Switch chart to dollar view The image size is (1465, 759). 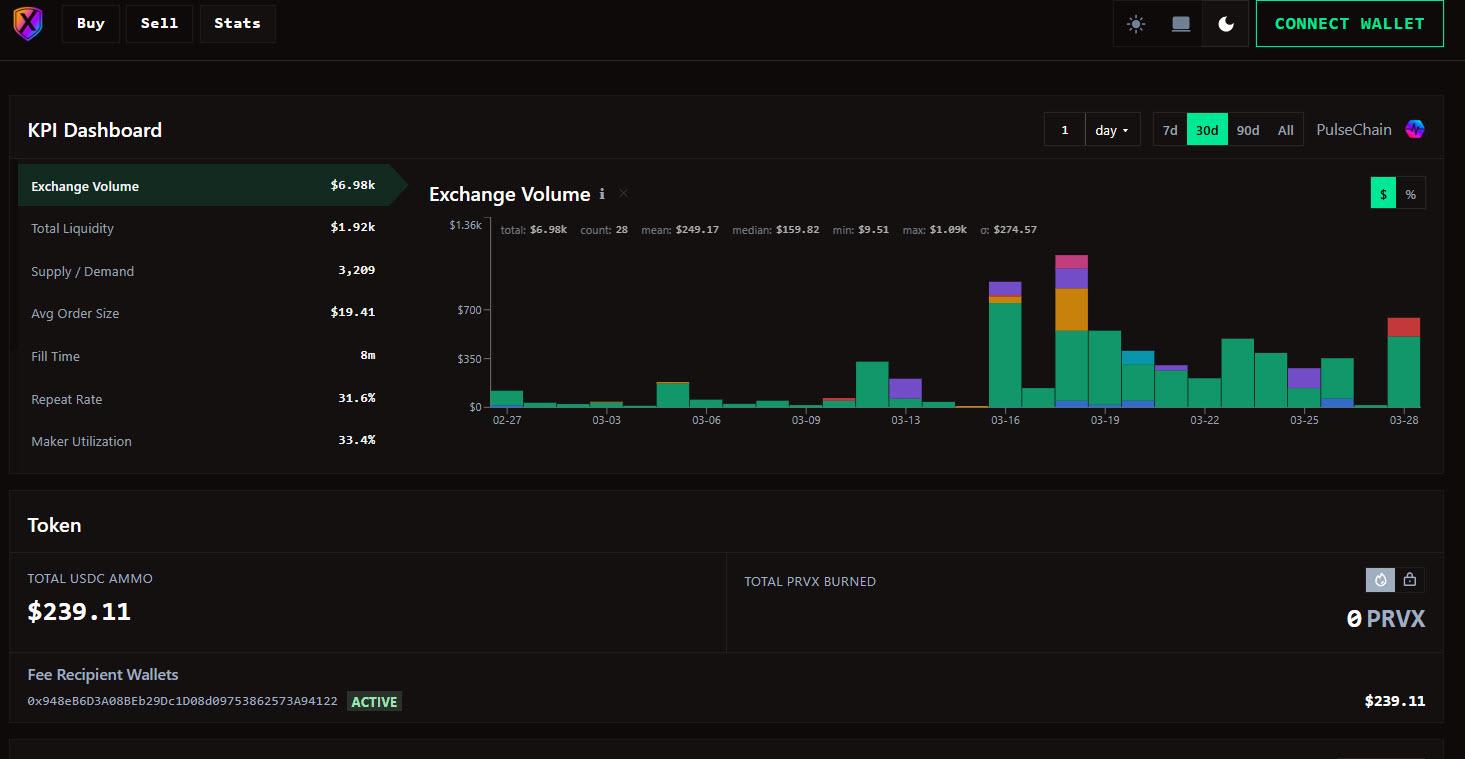click(x=1383, y=194)
